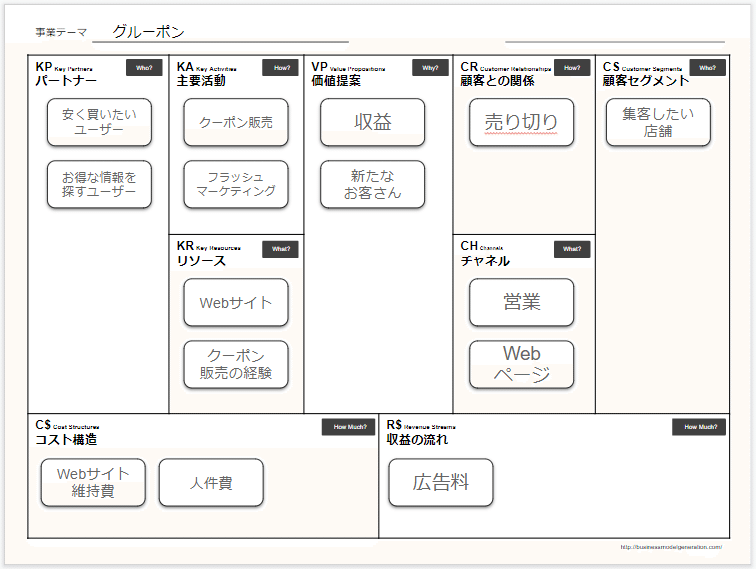Select the 営業 channel card
756x569 pixels.
521,302
